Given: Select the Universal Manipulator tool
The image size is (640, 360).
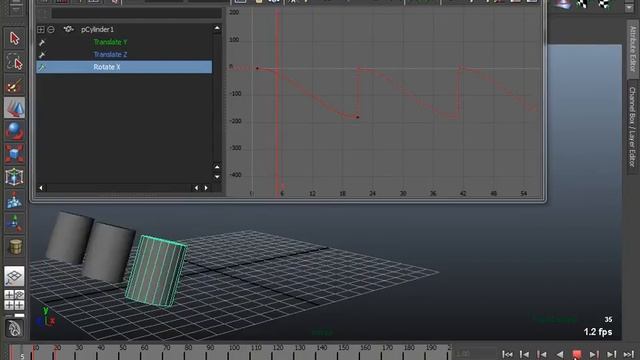Looking at the screenshot, I should coord(14,177).
